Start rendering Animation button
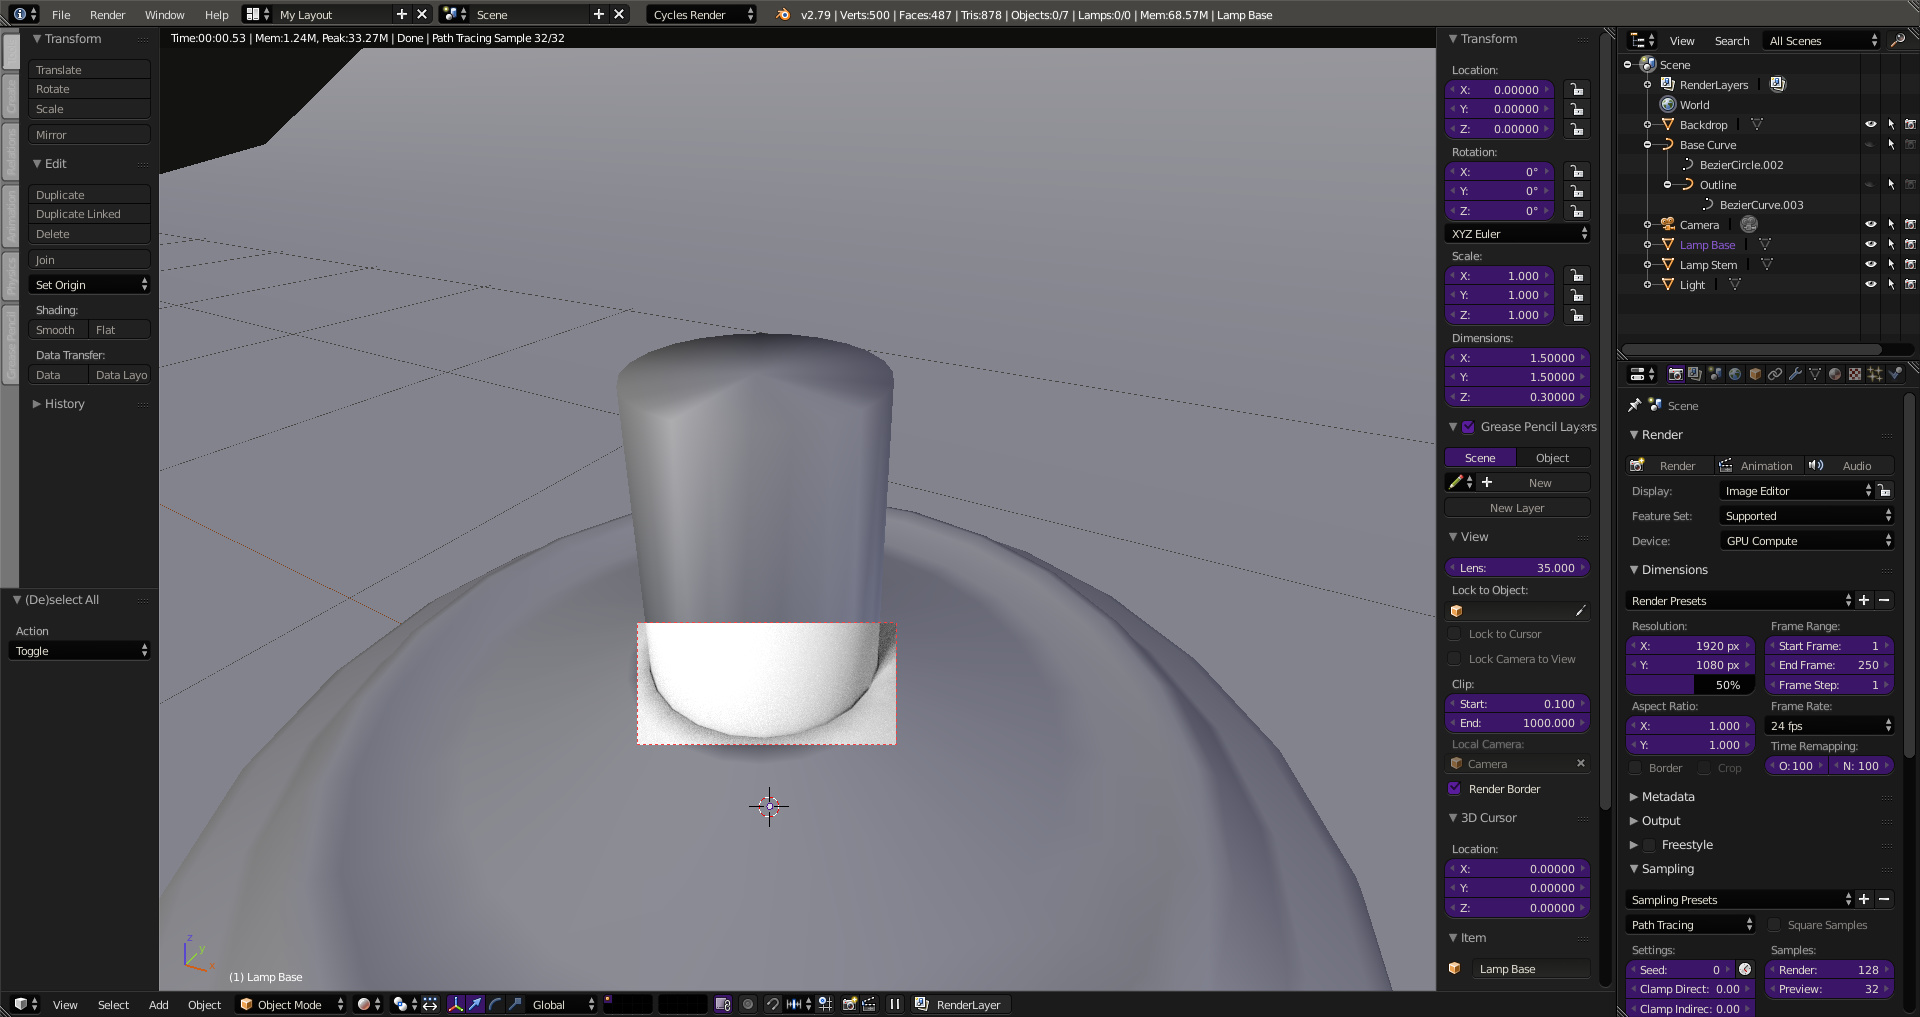1920x1017 pixels. [1757, 466]
